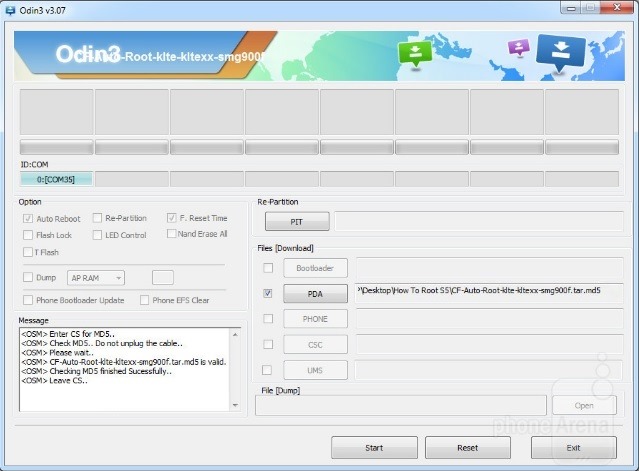Click the large blue download bubble icon
This screenshot has height=471, width=639.
click(561, 52)
